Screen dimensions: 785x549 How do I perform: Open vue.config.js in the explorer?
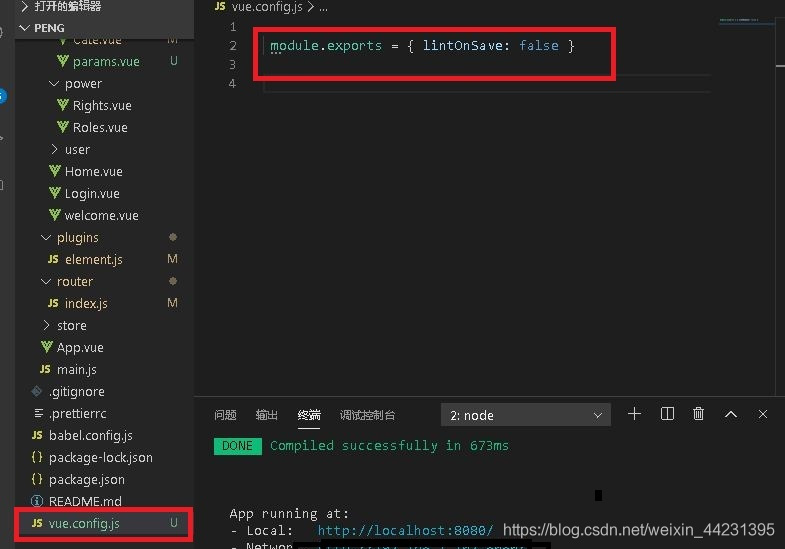tap(84, 523)
